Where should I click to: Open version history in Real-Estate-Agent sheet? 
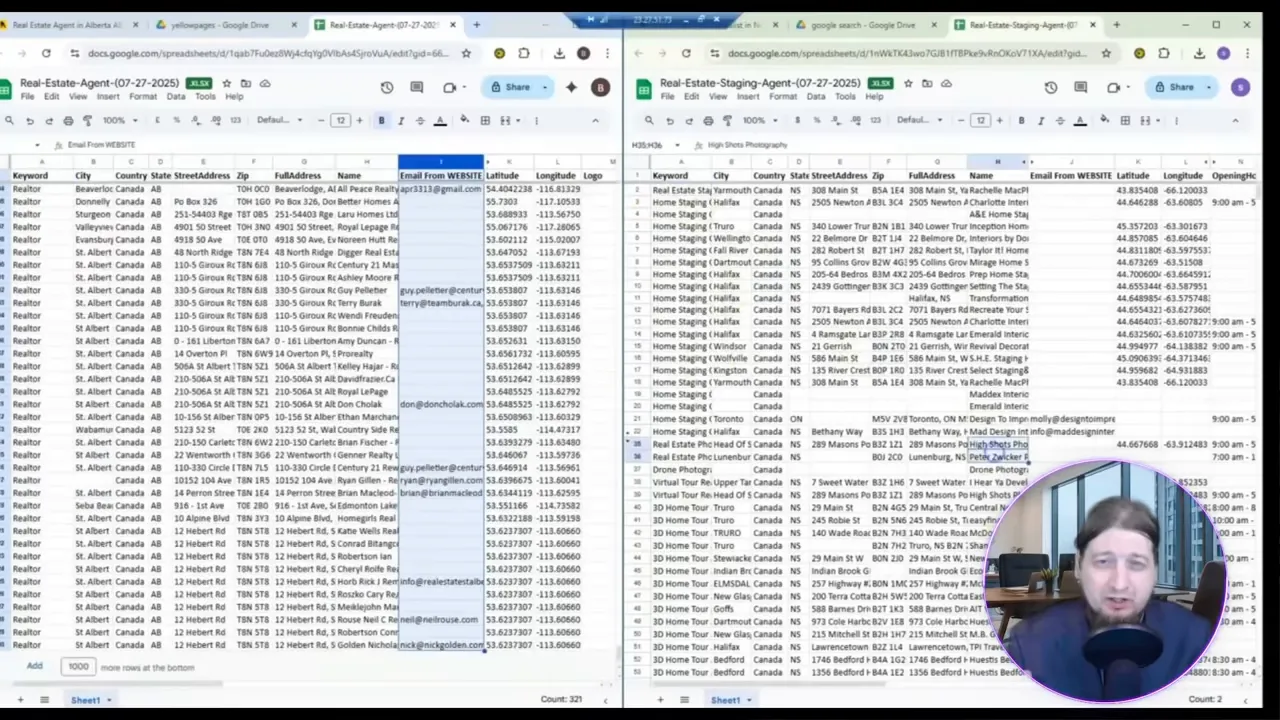click(387, 88)
